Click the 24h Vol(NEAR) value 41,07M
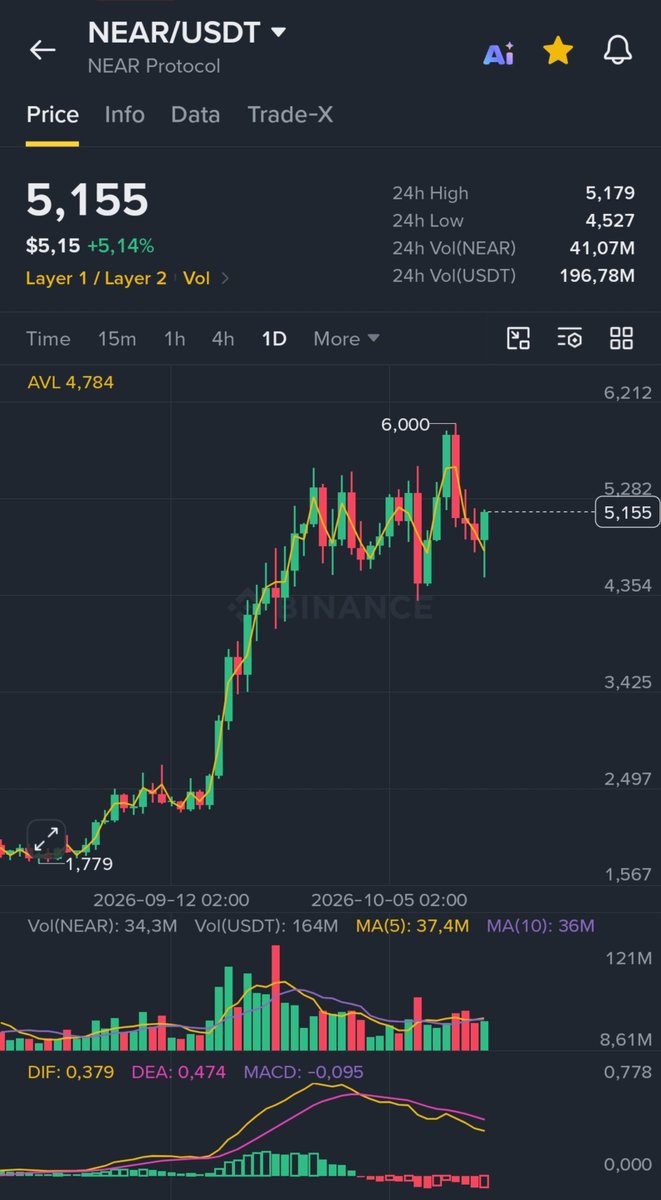 tap(600, 248)
